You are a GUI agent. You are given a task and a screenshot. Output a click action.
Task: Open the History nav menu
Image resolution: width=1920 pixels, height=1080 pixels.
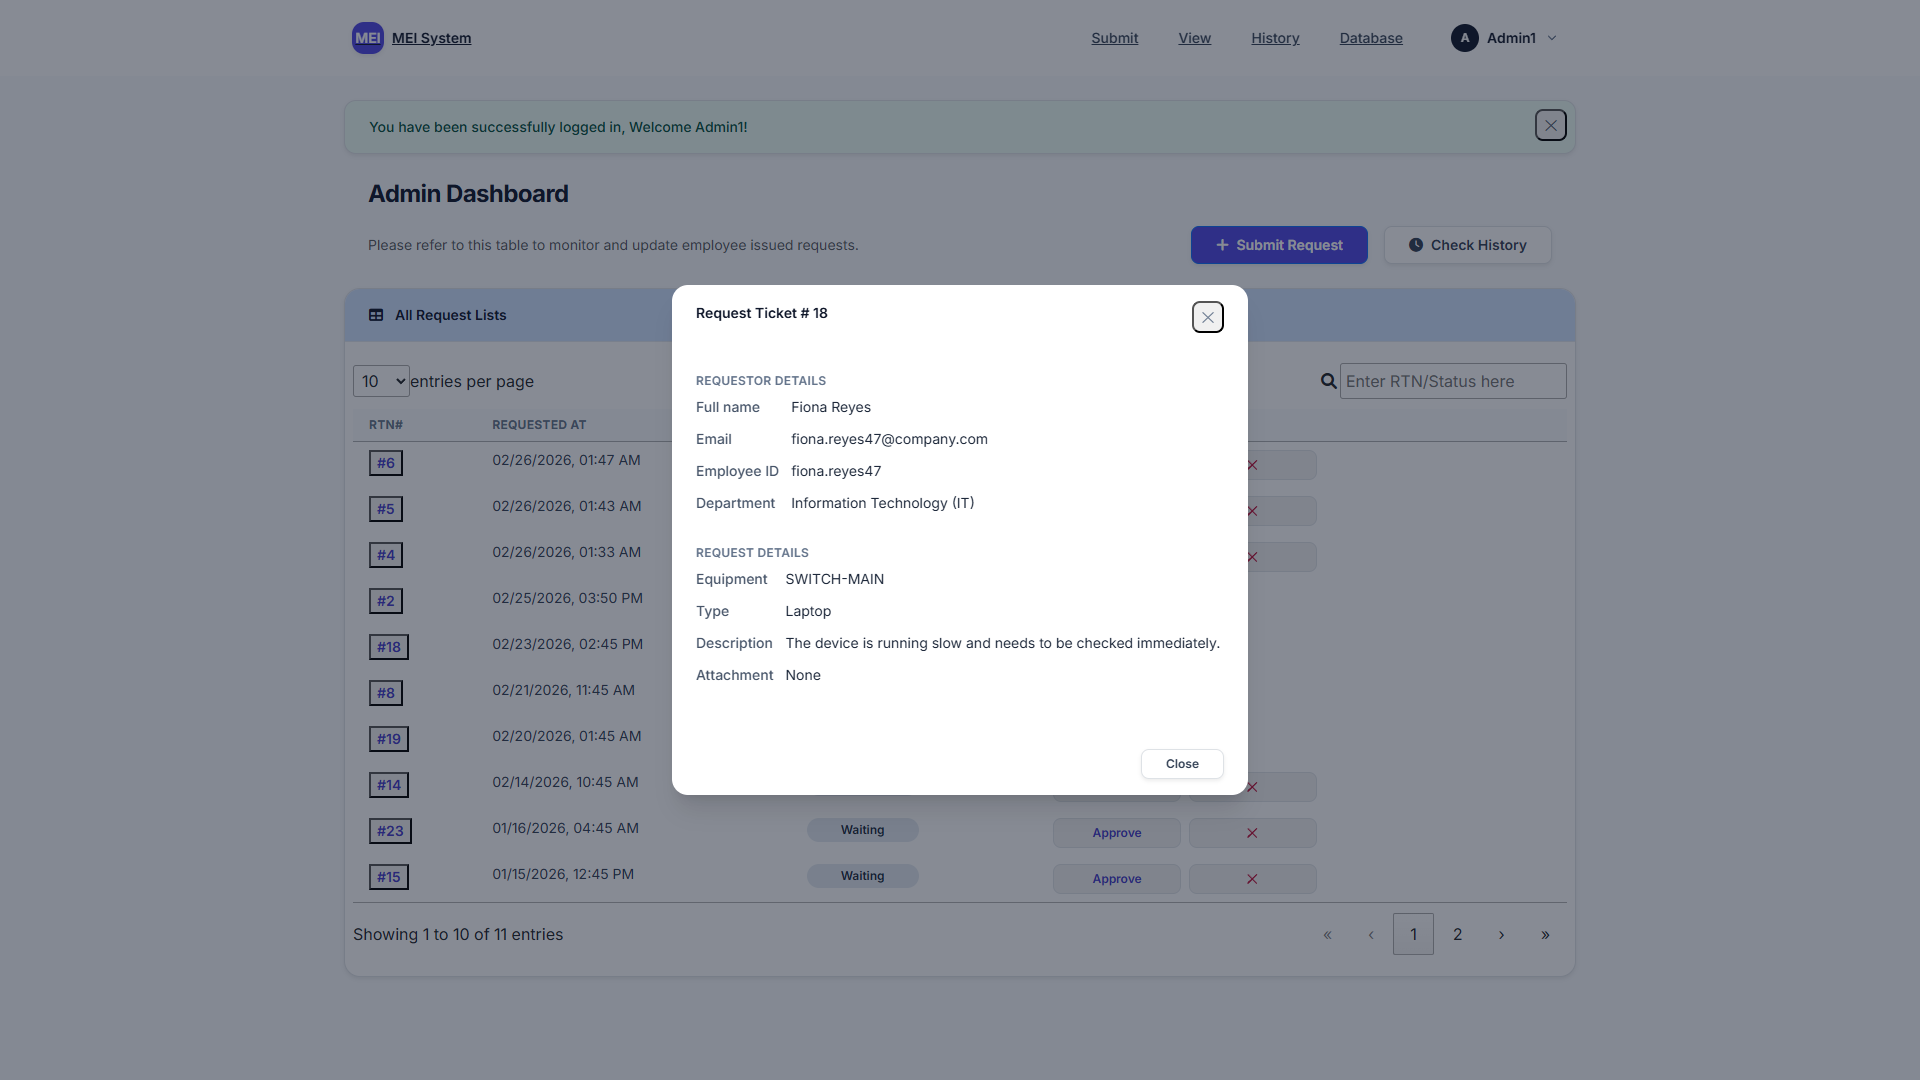[1275, 38]
